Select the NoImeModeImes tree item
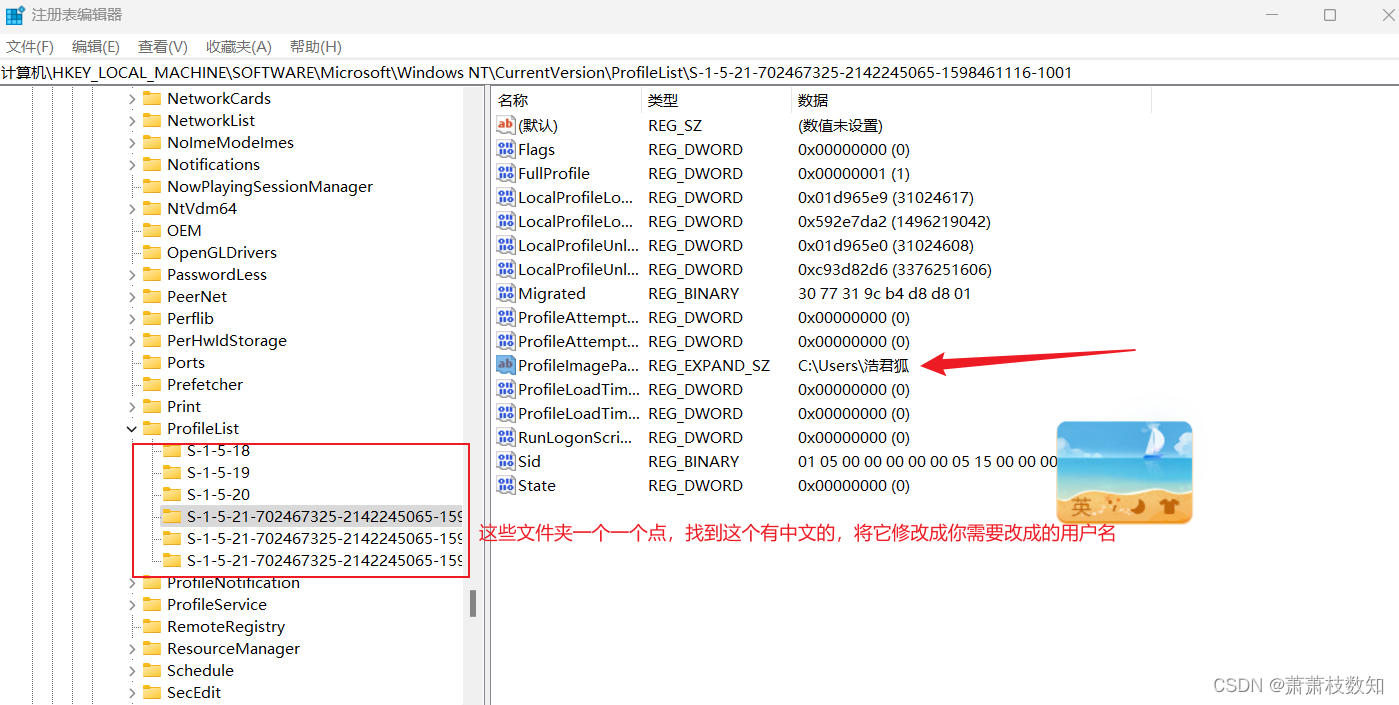 [x=230, y=142]
